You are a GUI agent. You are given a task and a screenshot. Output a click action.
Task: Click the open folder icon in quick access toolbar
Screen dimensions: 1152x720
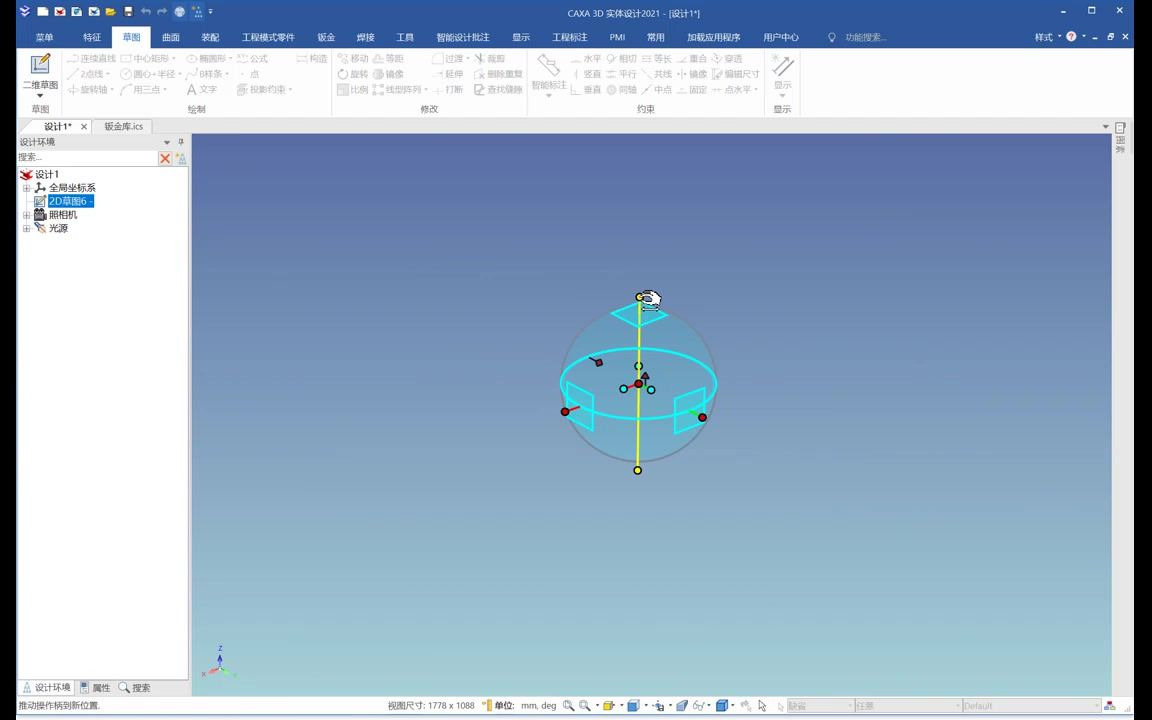point(110,12)
